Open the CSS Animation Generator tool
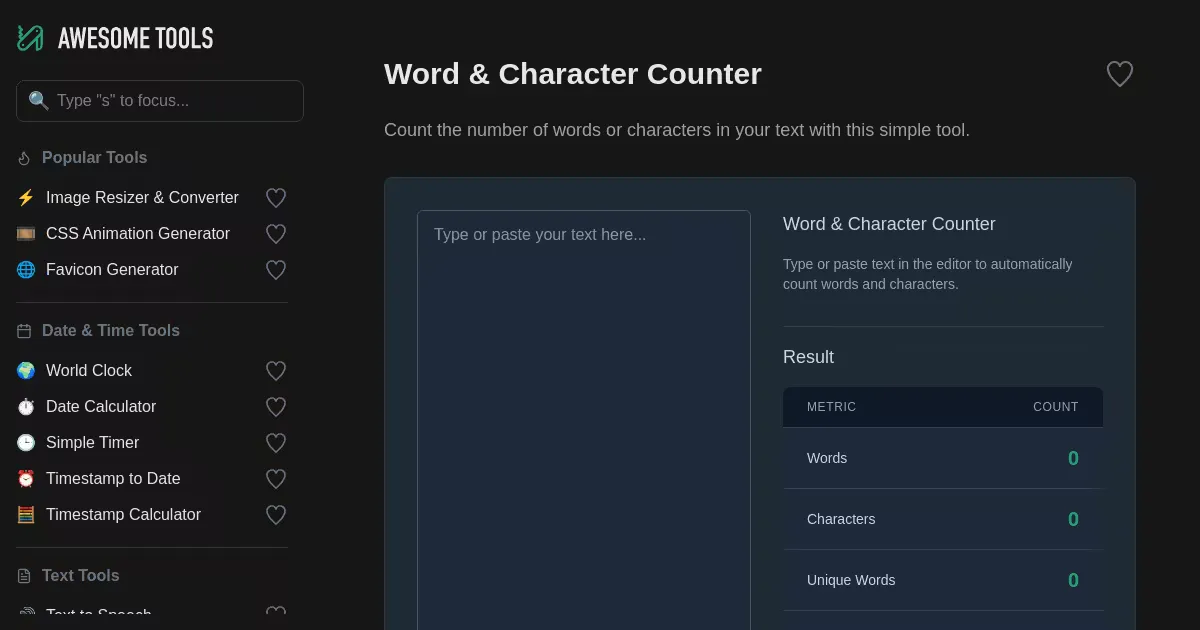Viewport: 1200px width, 630px height. (x=138, y=234)
